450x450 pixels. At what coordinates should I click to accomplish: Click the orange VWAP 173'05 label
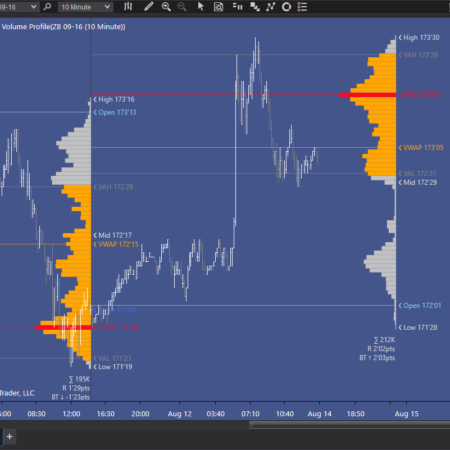click(421, 148)
